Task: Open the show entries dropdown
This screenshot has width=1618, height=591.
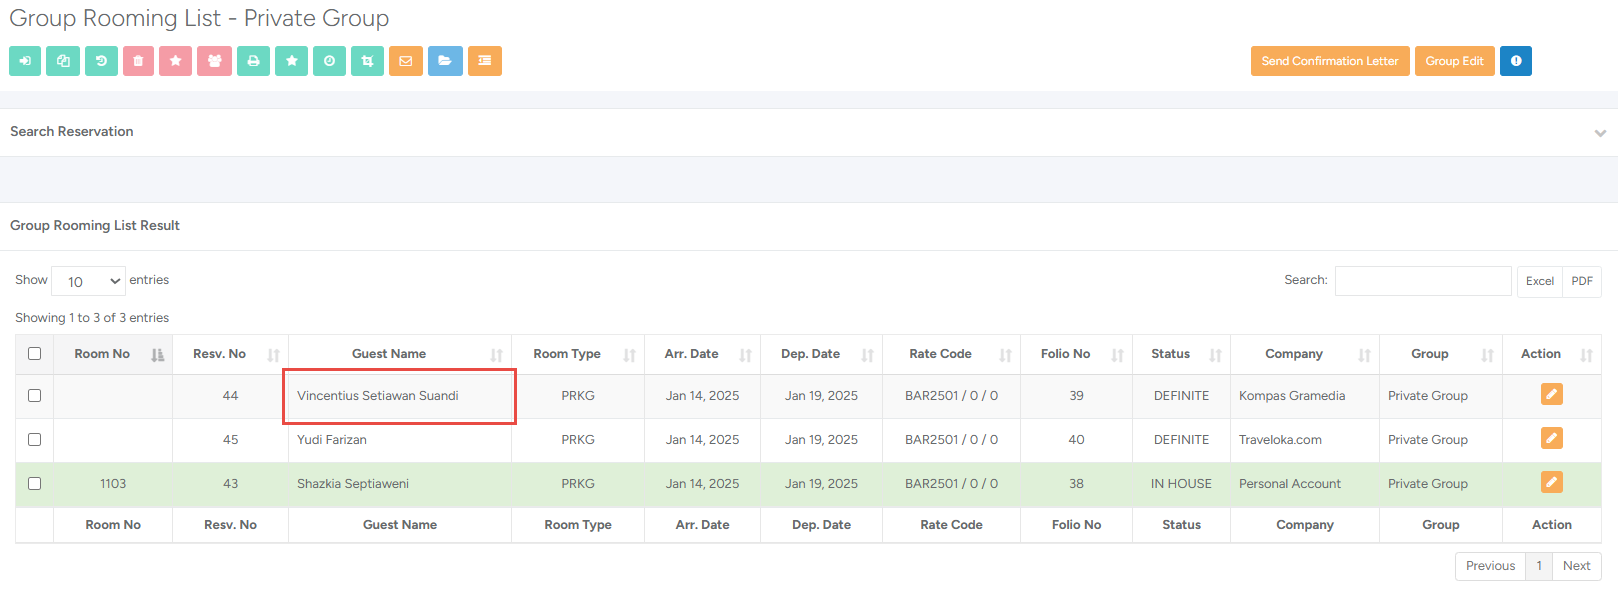Action: coord(88,281)
